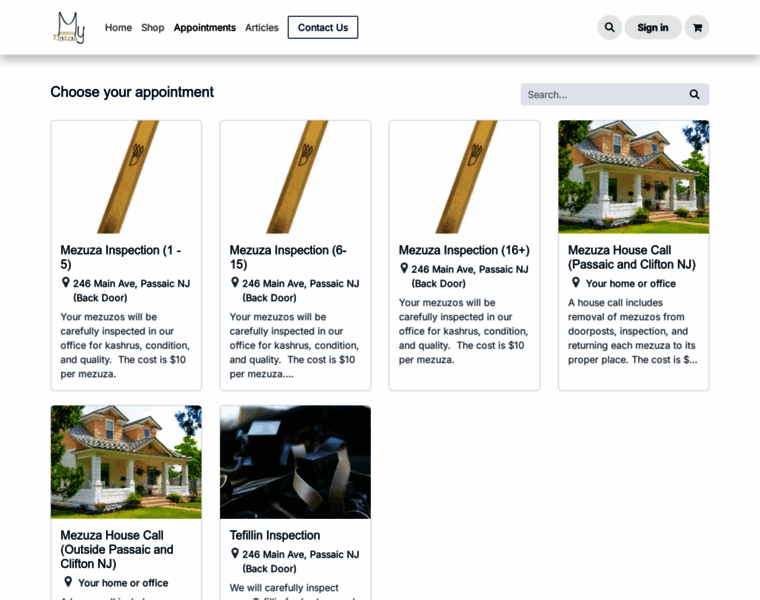This screenshot has width=760, height=600.
Task: Click house photo on Outside Passaic card
Action: tap(126, 462)
